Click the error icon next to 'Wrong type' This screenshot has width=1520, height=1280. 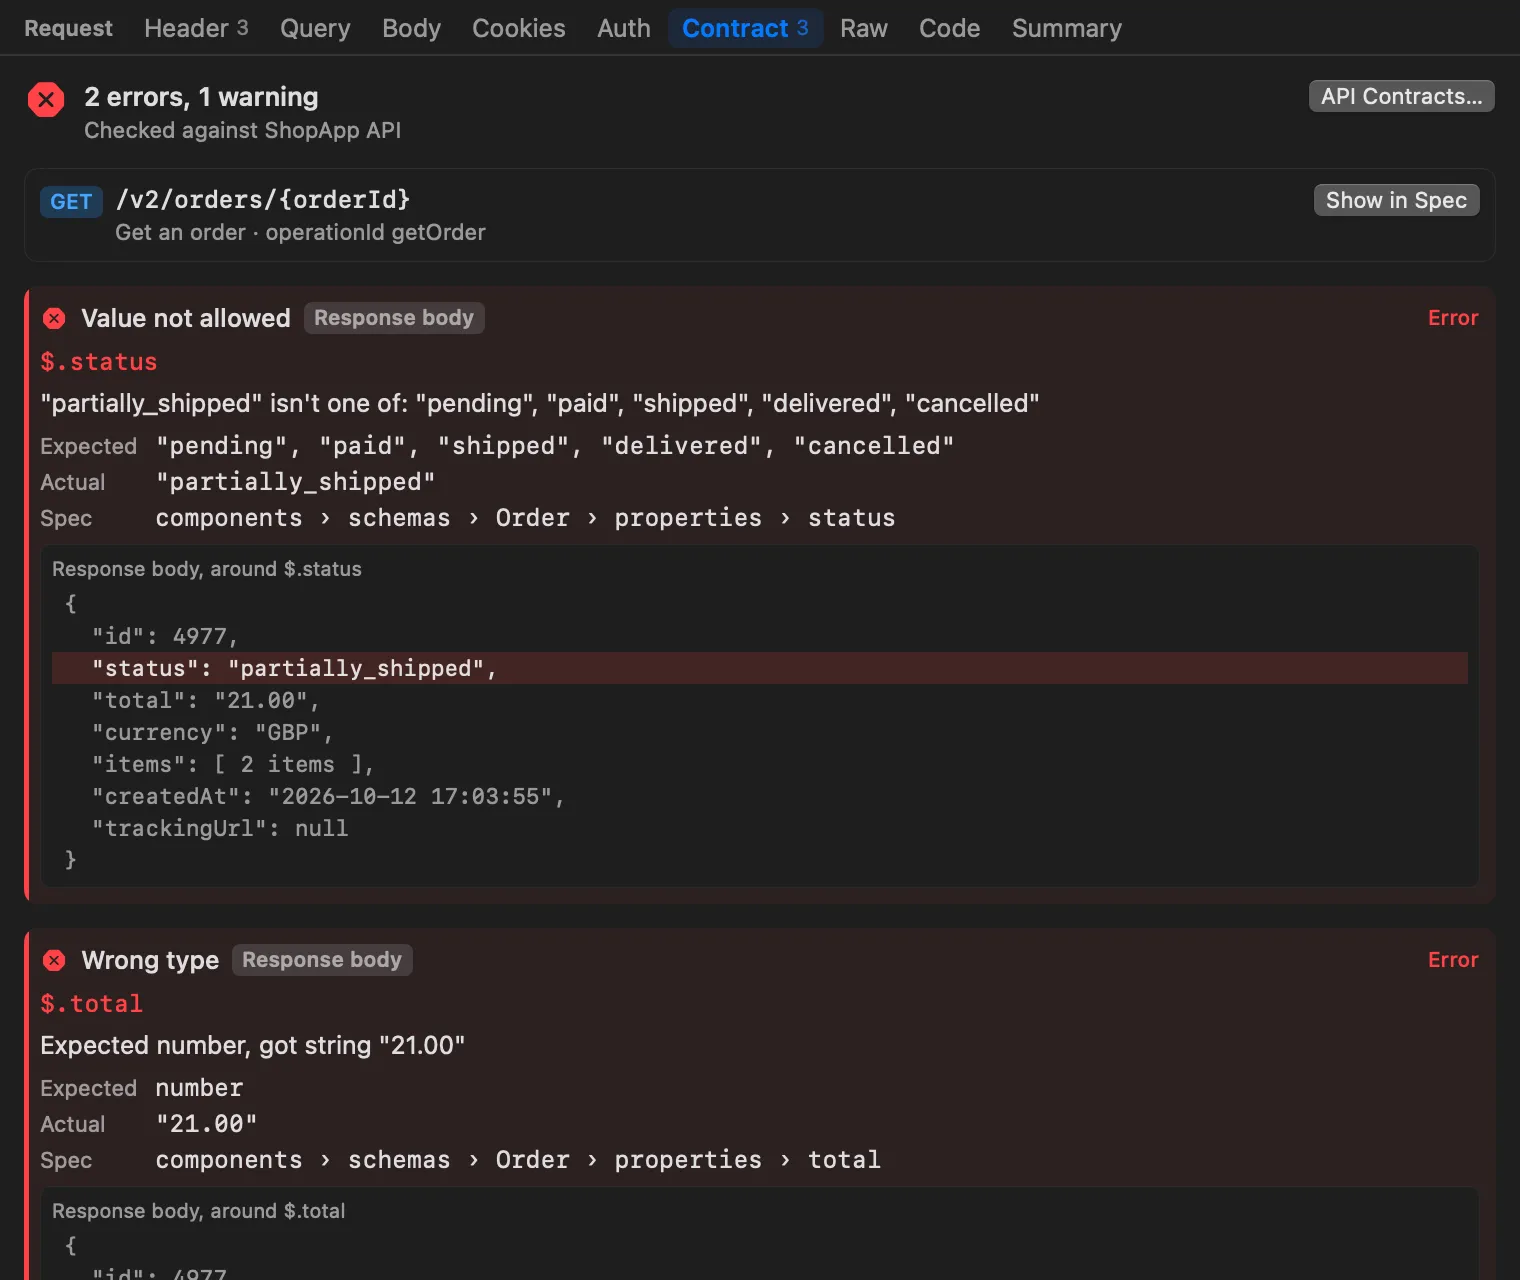[x=54, y=960]
